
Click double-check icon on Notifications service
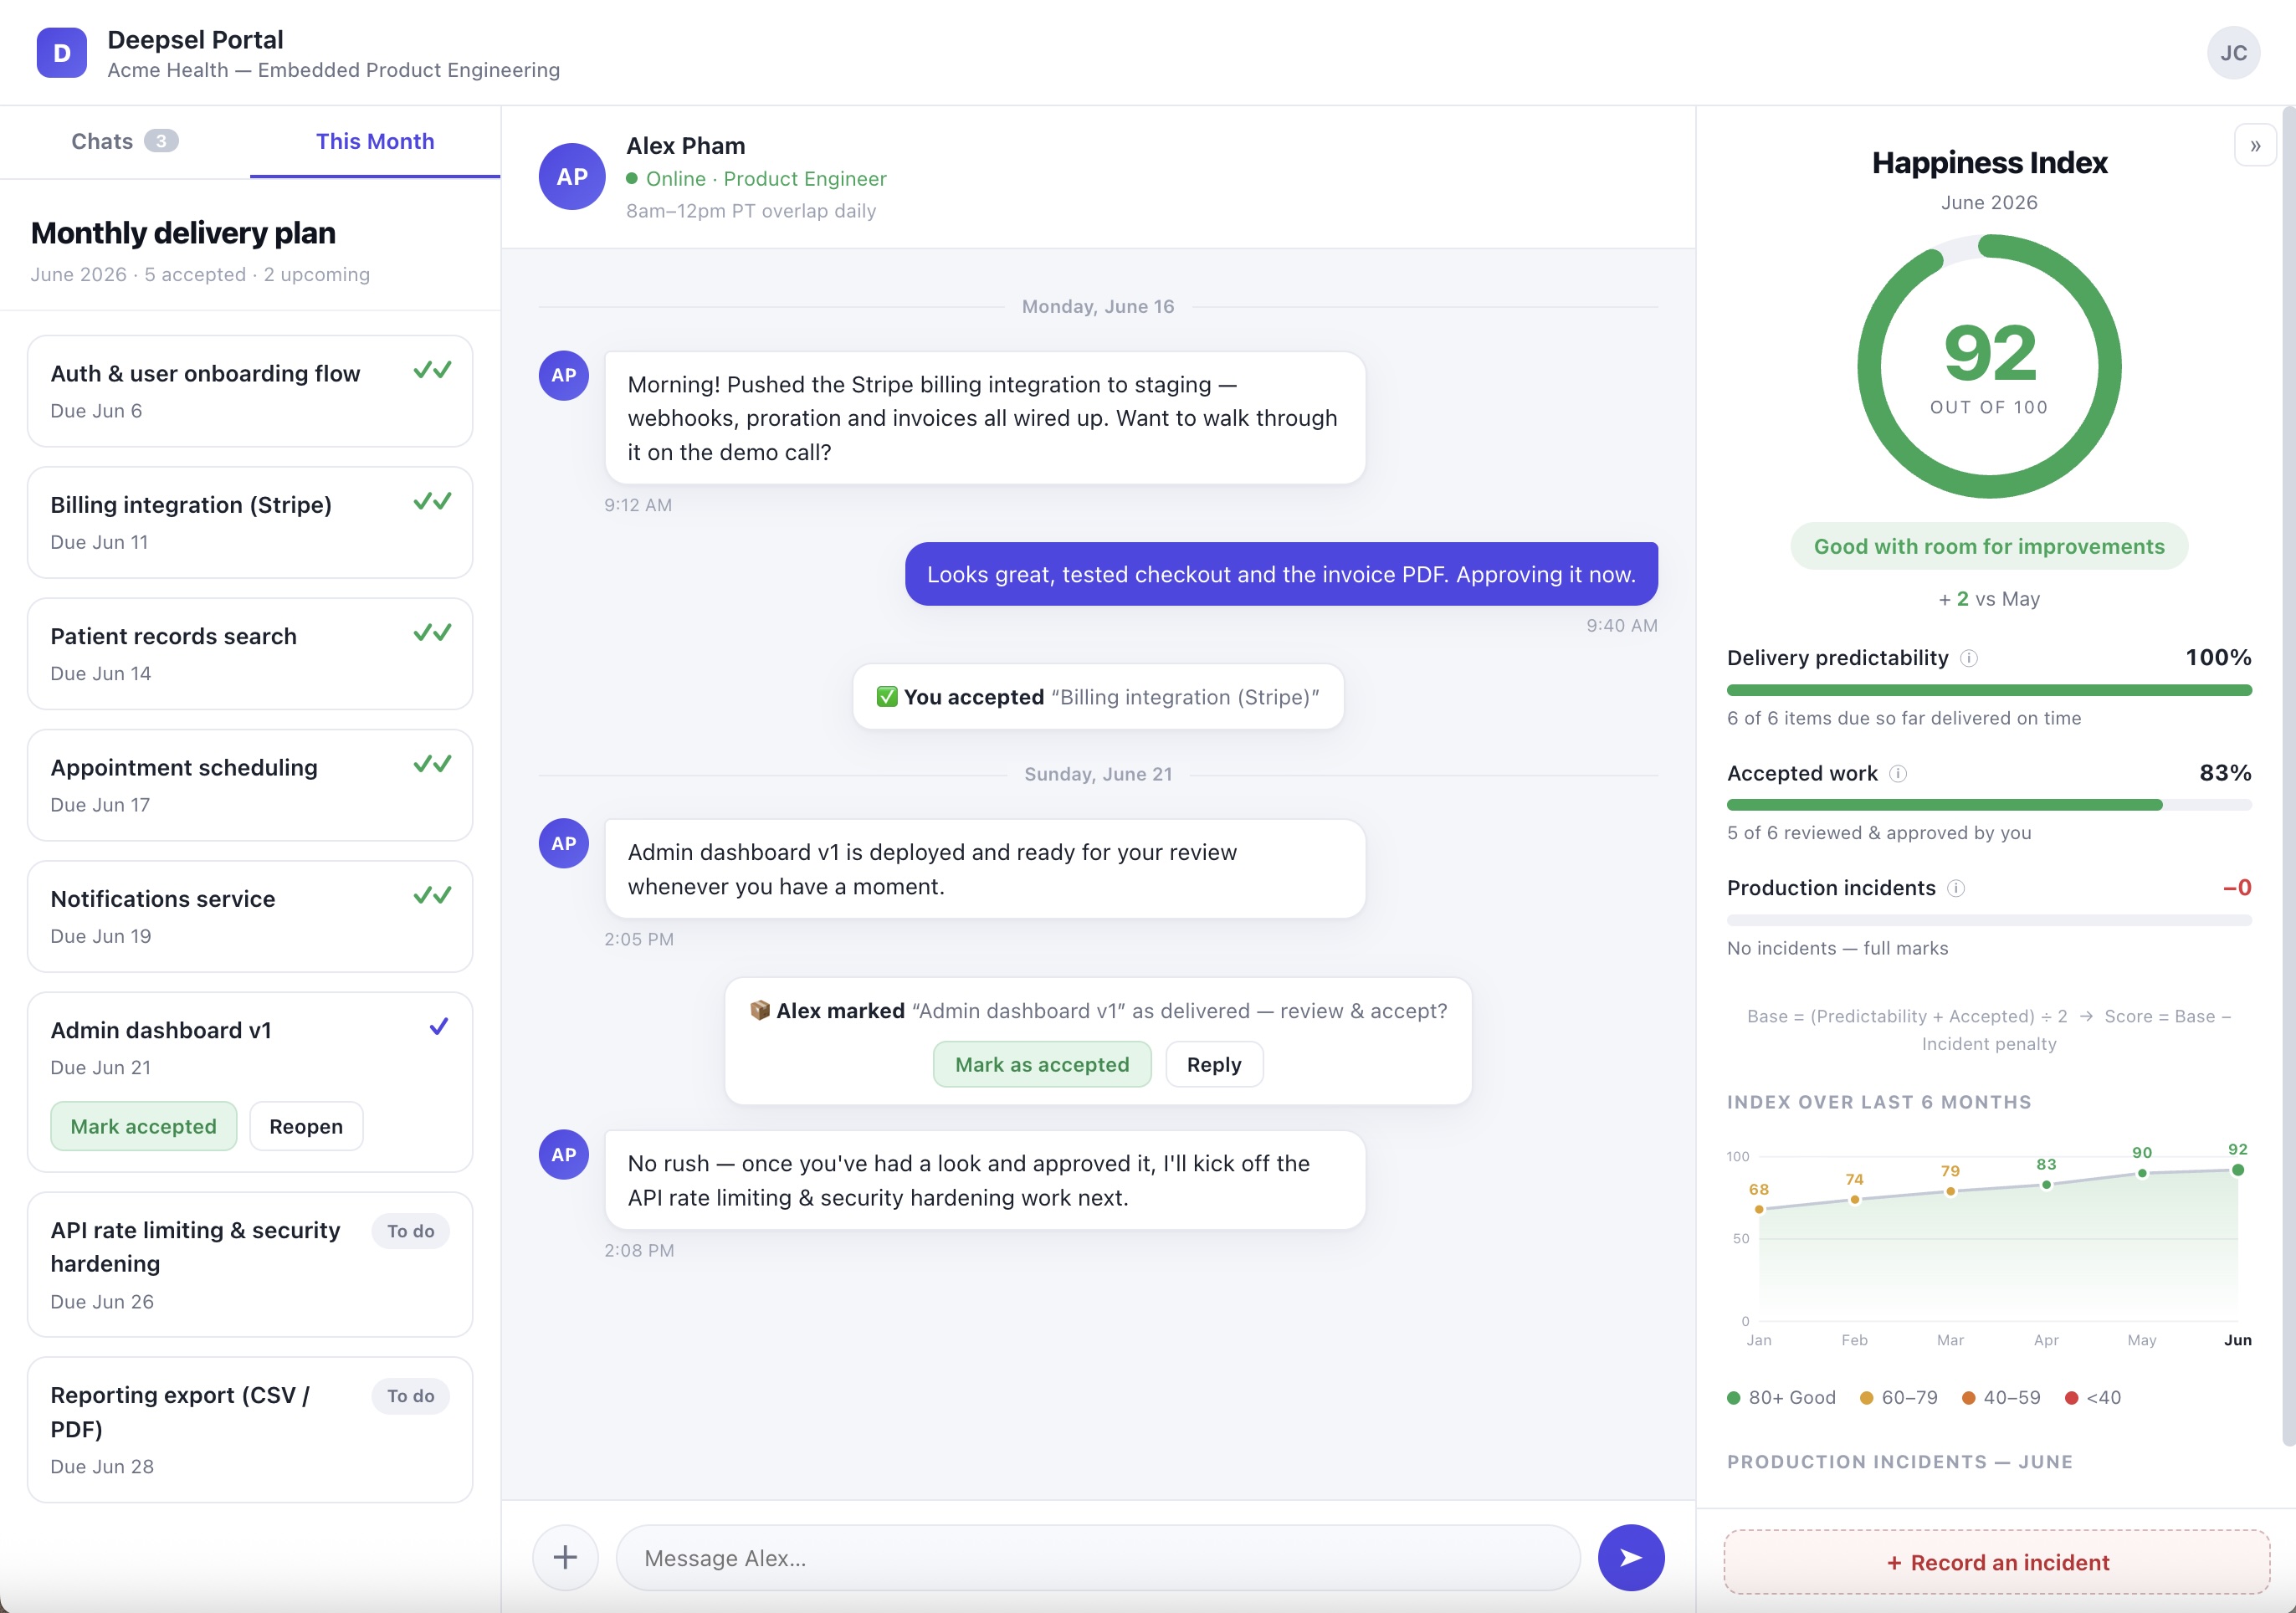click(x=432, y=895)
